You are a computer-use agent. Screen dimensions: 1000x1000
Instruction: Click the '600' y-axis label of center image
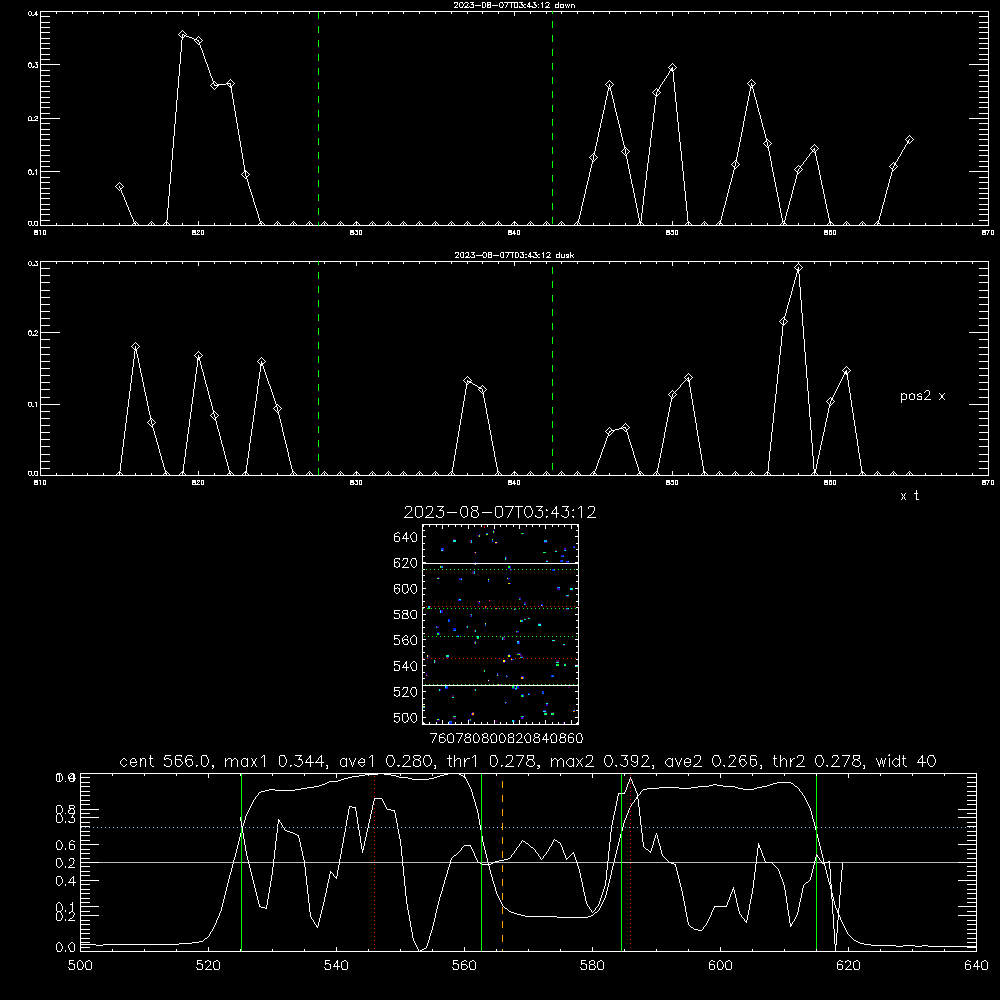406,589
